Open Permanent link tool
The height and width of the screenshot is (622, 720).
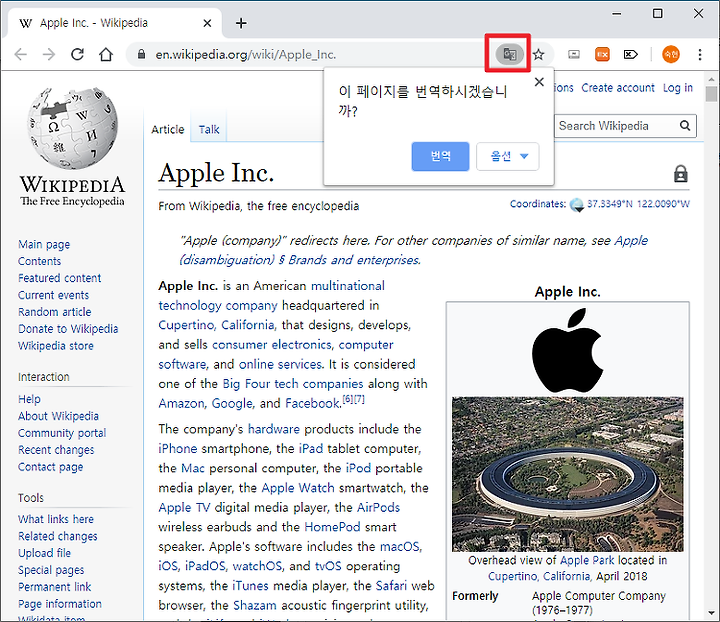pyautogui.click(x=55, y=587)
